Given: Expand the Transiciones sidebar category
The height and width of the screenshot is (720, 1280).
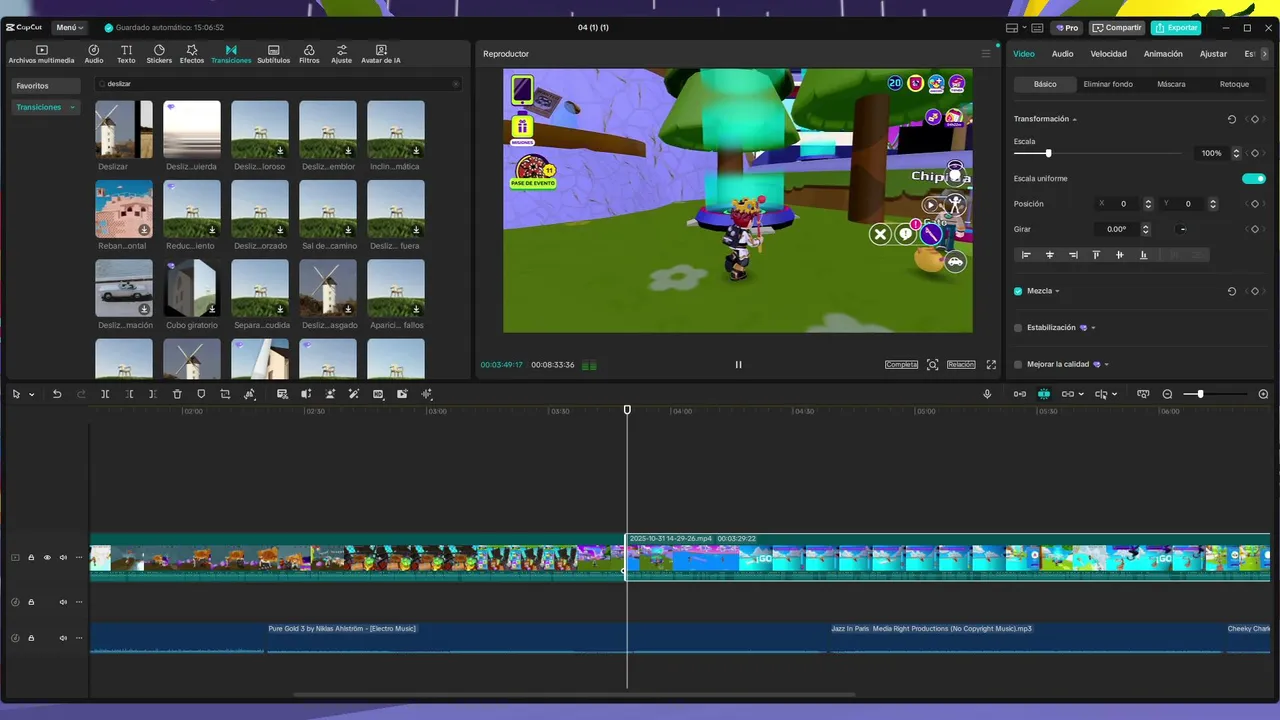Looking at the screenshot, I should coord(72,107).
